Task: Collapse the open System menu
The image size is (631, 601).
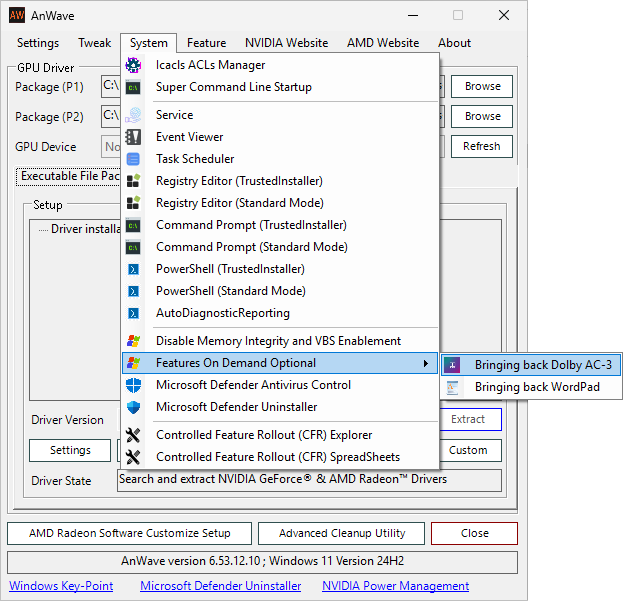Action: point(148,43)
